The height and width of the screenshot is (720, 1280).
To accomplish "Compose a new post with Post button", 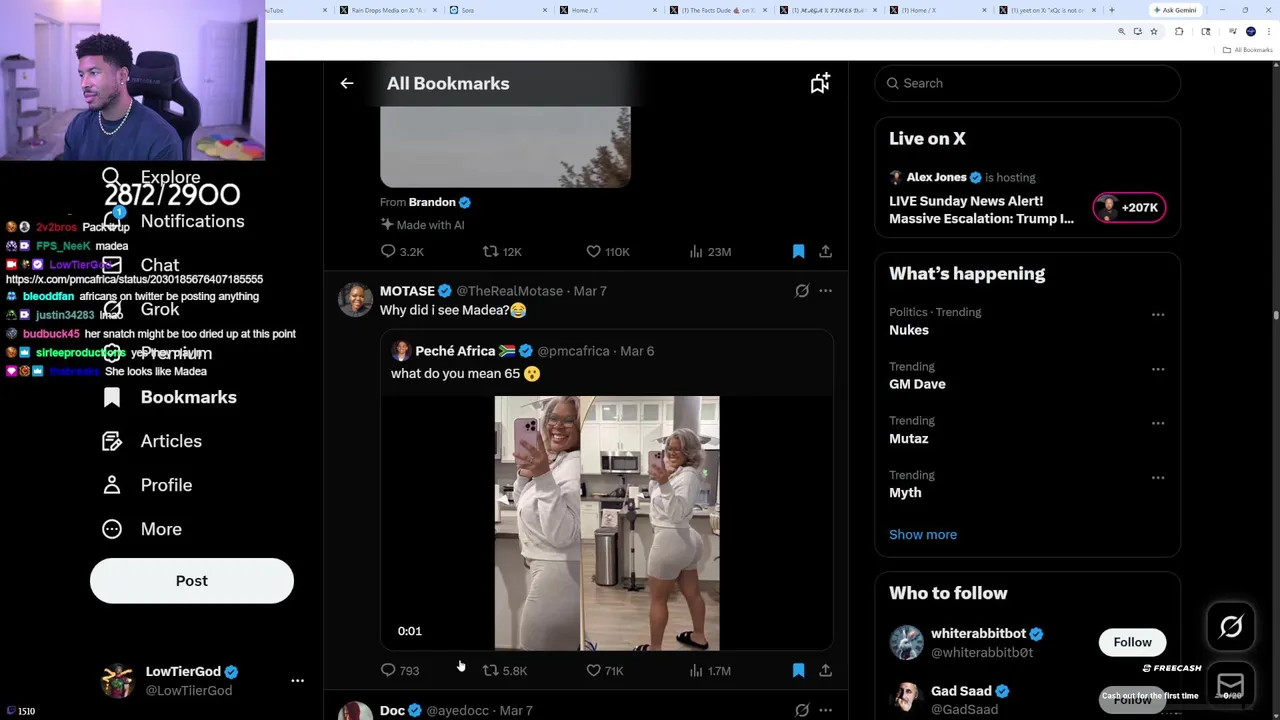I will pyautogui.click(x=192, y=581).
